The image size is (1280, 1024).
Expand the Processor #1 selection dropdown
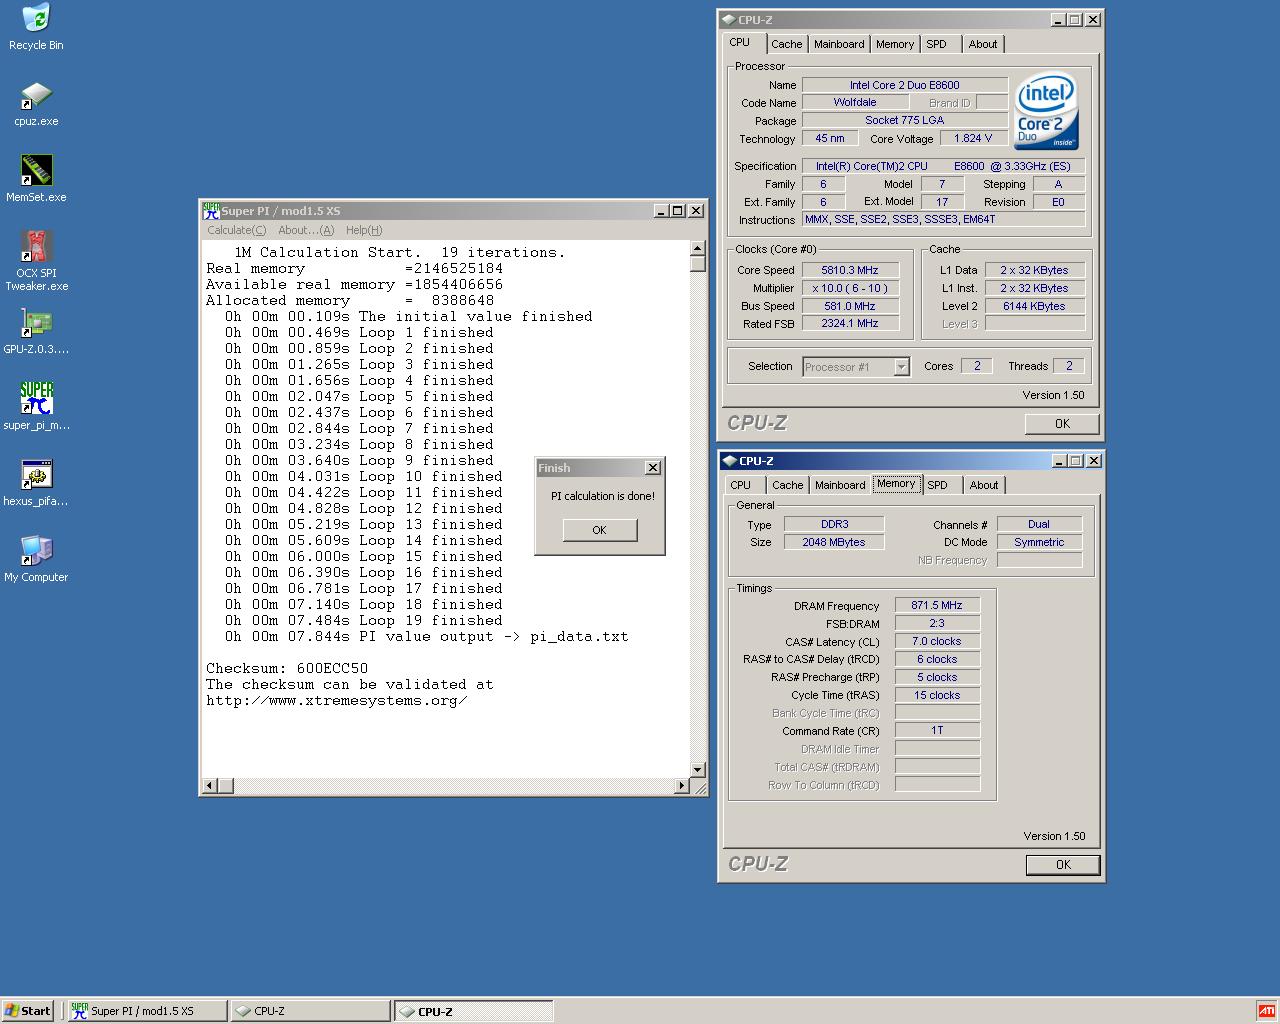point(901,367)
